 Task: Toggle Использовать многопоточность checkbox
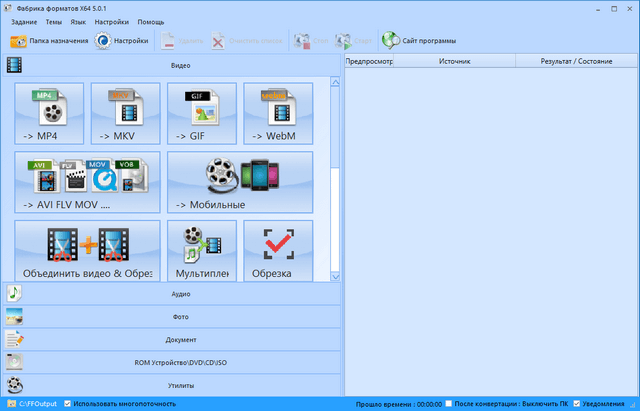point(68,404)
